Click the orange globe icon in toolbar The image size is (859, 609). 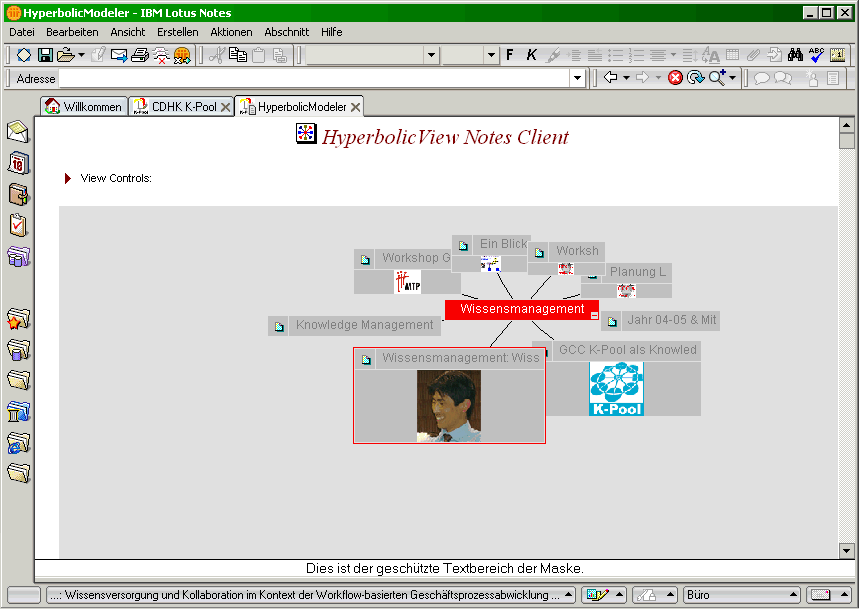coord(182,55)
